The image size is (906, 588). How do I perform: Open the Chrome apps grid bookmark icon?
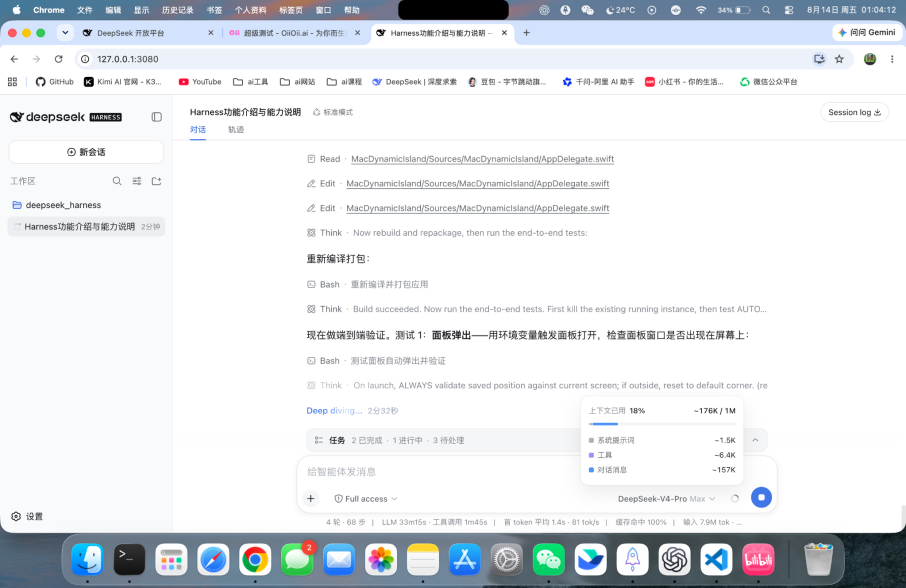click(12, 82)
